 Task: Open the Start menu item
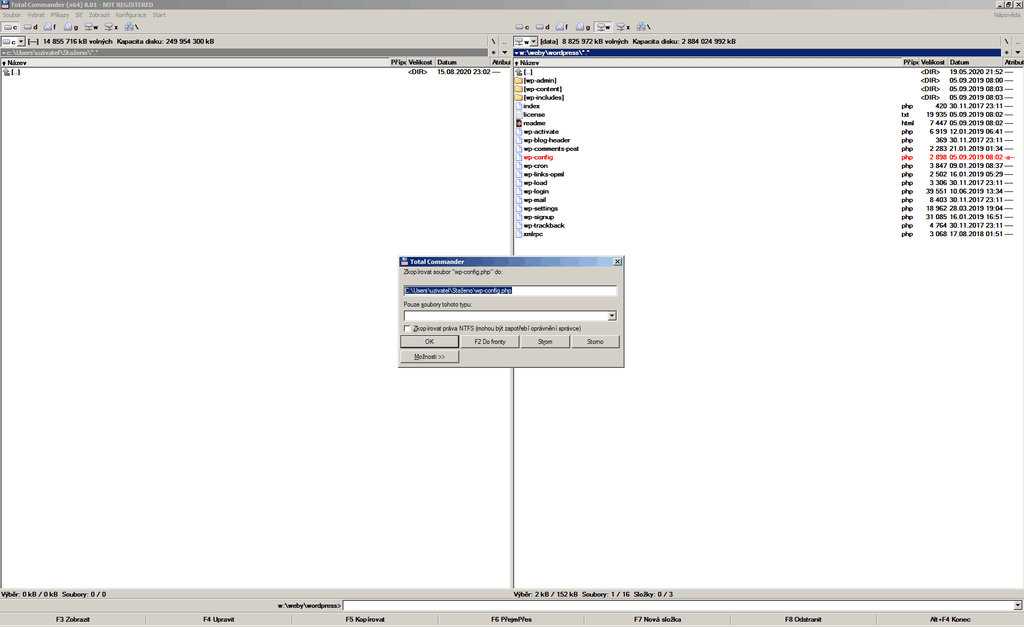click(159, 14)
